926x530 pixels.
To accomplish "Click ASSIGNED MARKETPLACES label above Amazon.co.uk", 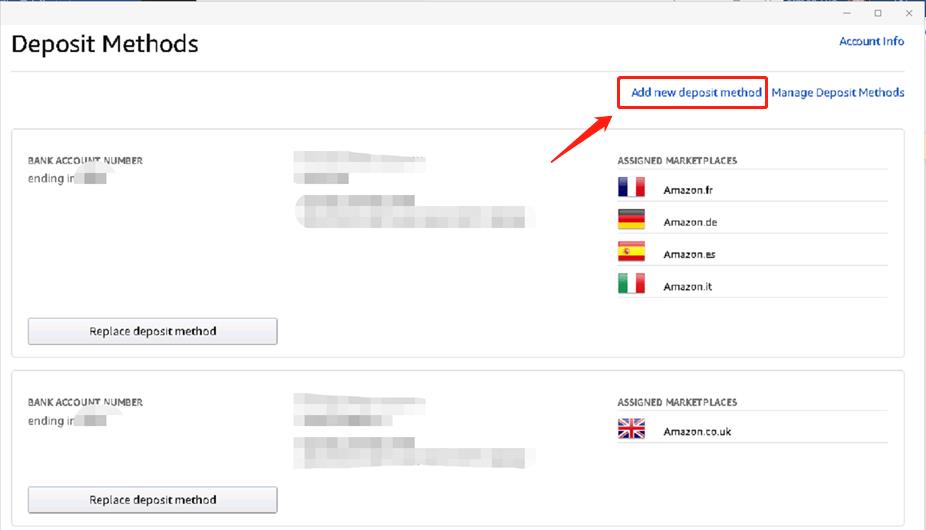I will [677, 402].
